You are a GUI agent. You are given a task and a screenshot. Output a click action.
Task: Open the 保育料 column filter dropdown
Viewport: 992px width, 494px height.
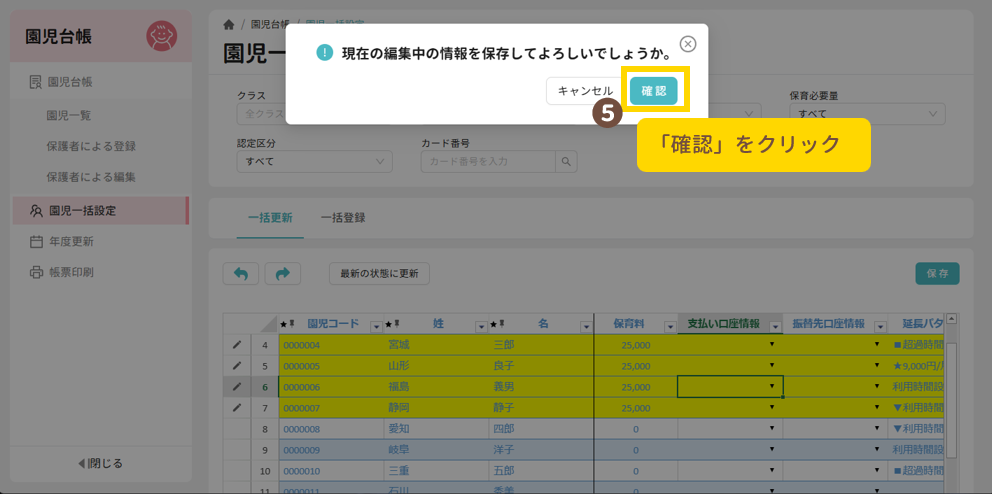(669, 325)
